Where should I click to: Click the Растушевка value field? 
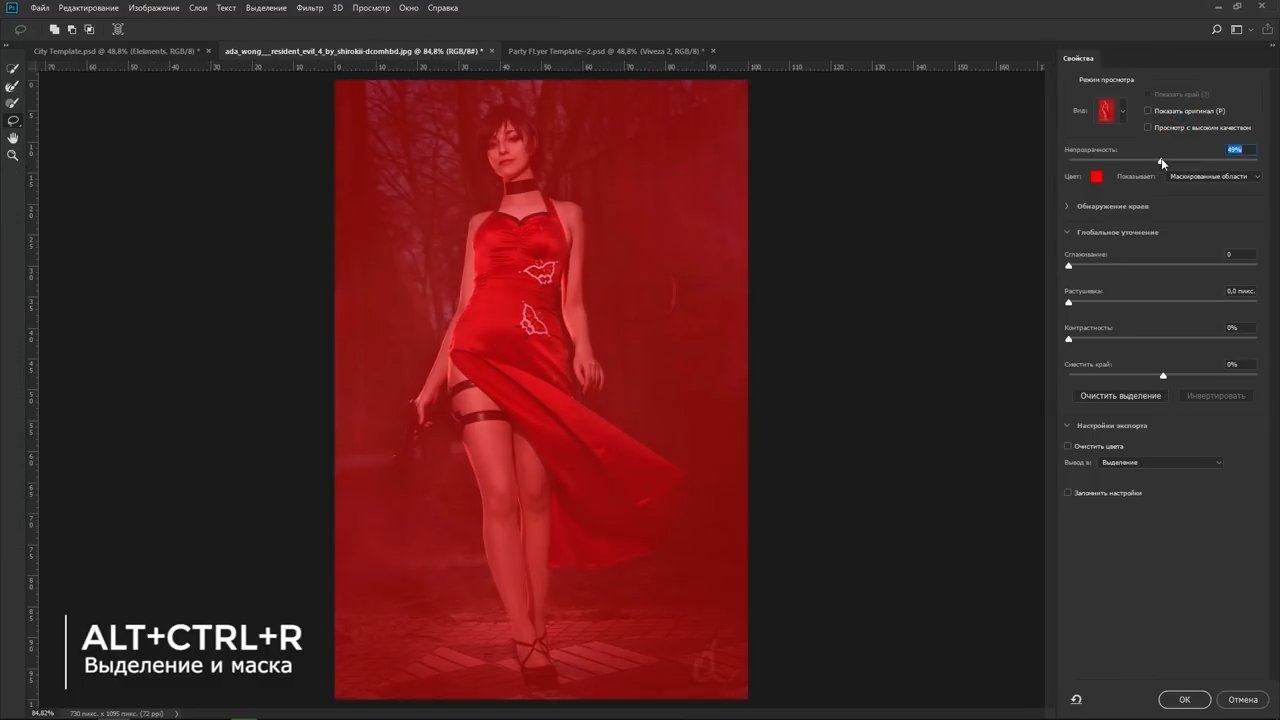pyautogui.click(x=1241, y=291)
